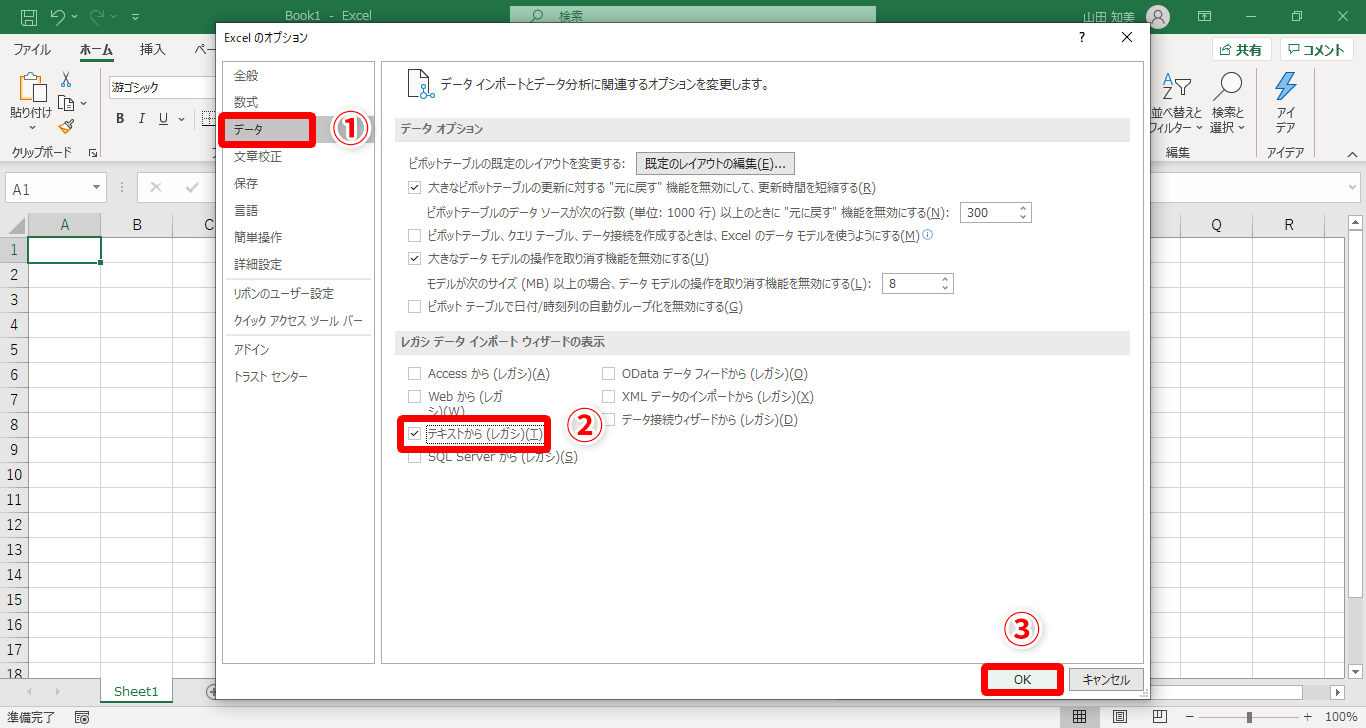Open the underline style dropdown arrow
This screenshot has height=728, width=1366.
click(x=181, y=119)
